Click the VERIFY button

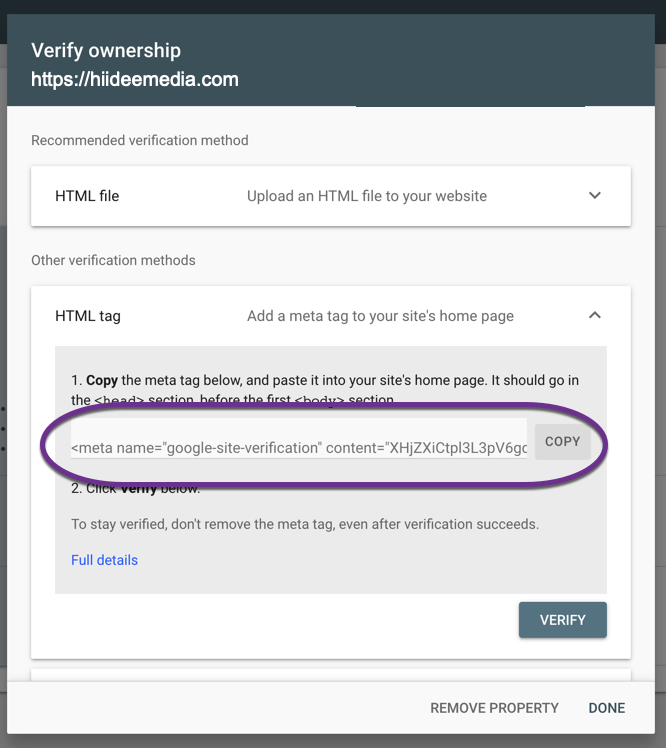pyautogui.click(x=562, y=620)
